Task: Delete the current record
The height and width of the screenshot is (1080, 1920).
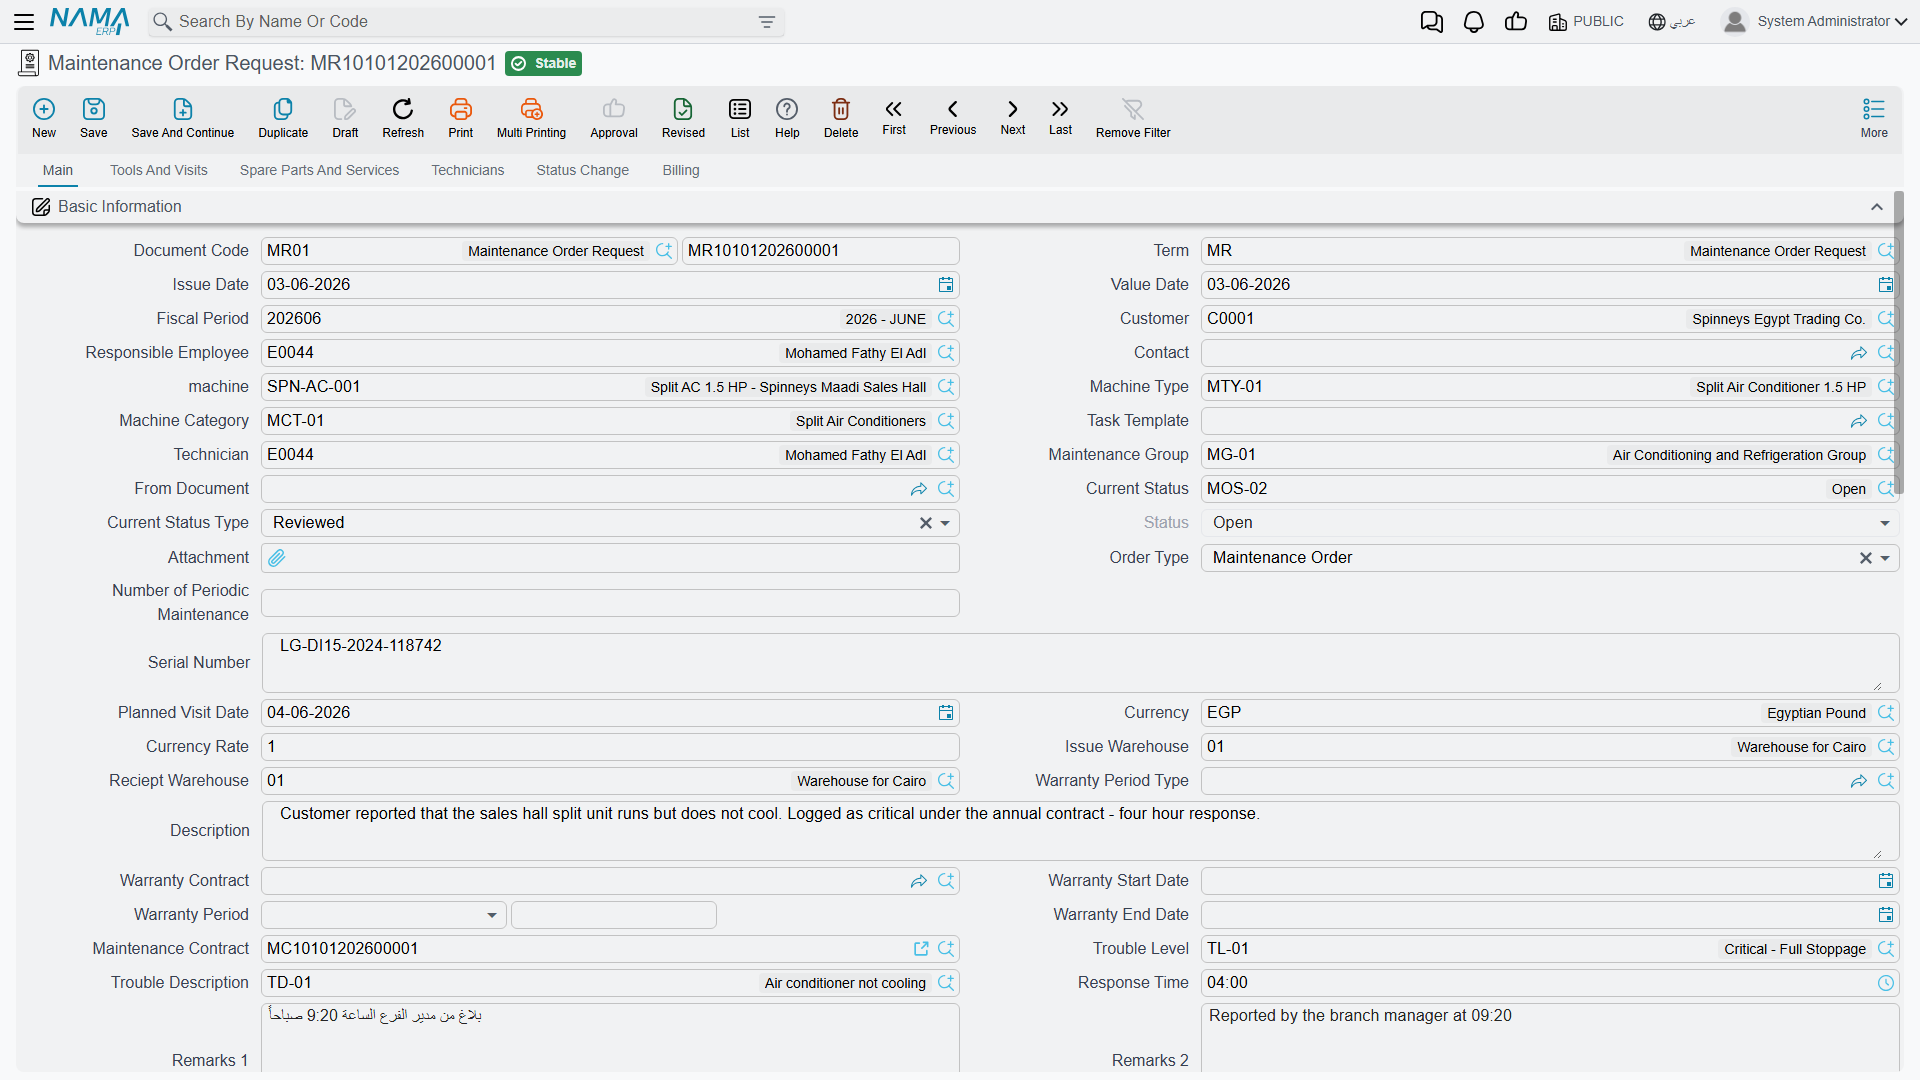Action: pyautogui.click(x=841, y=118)
